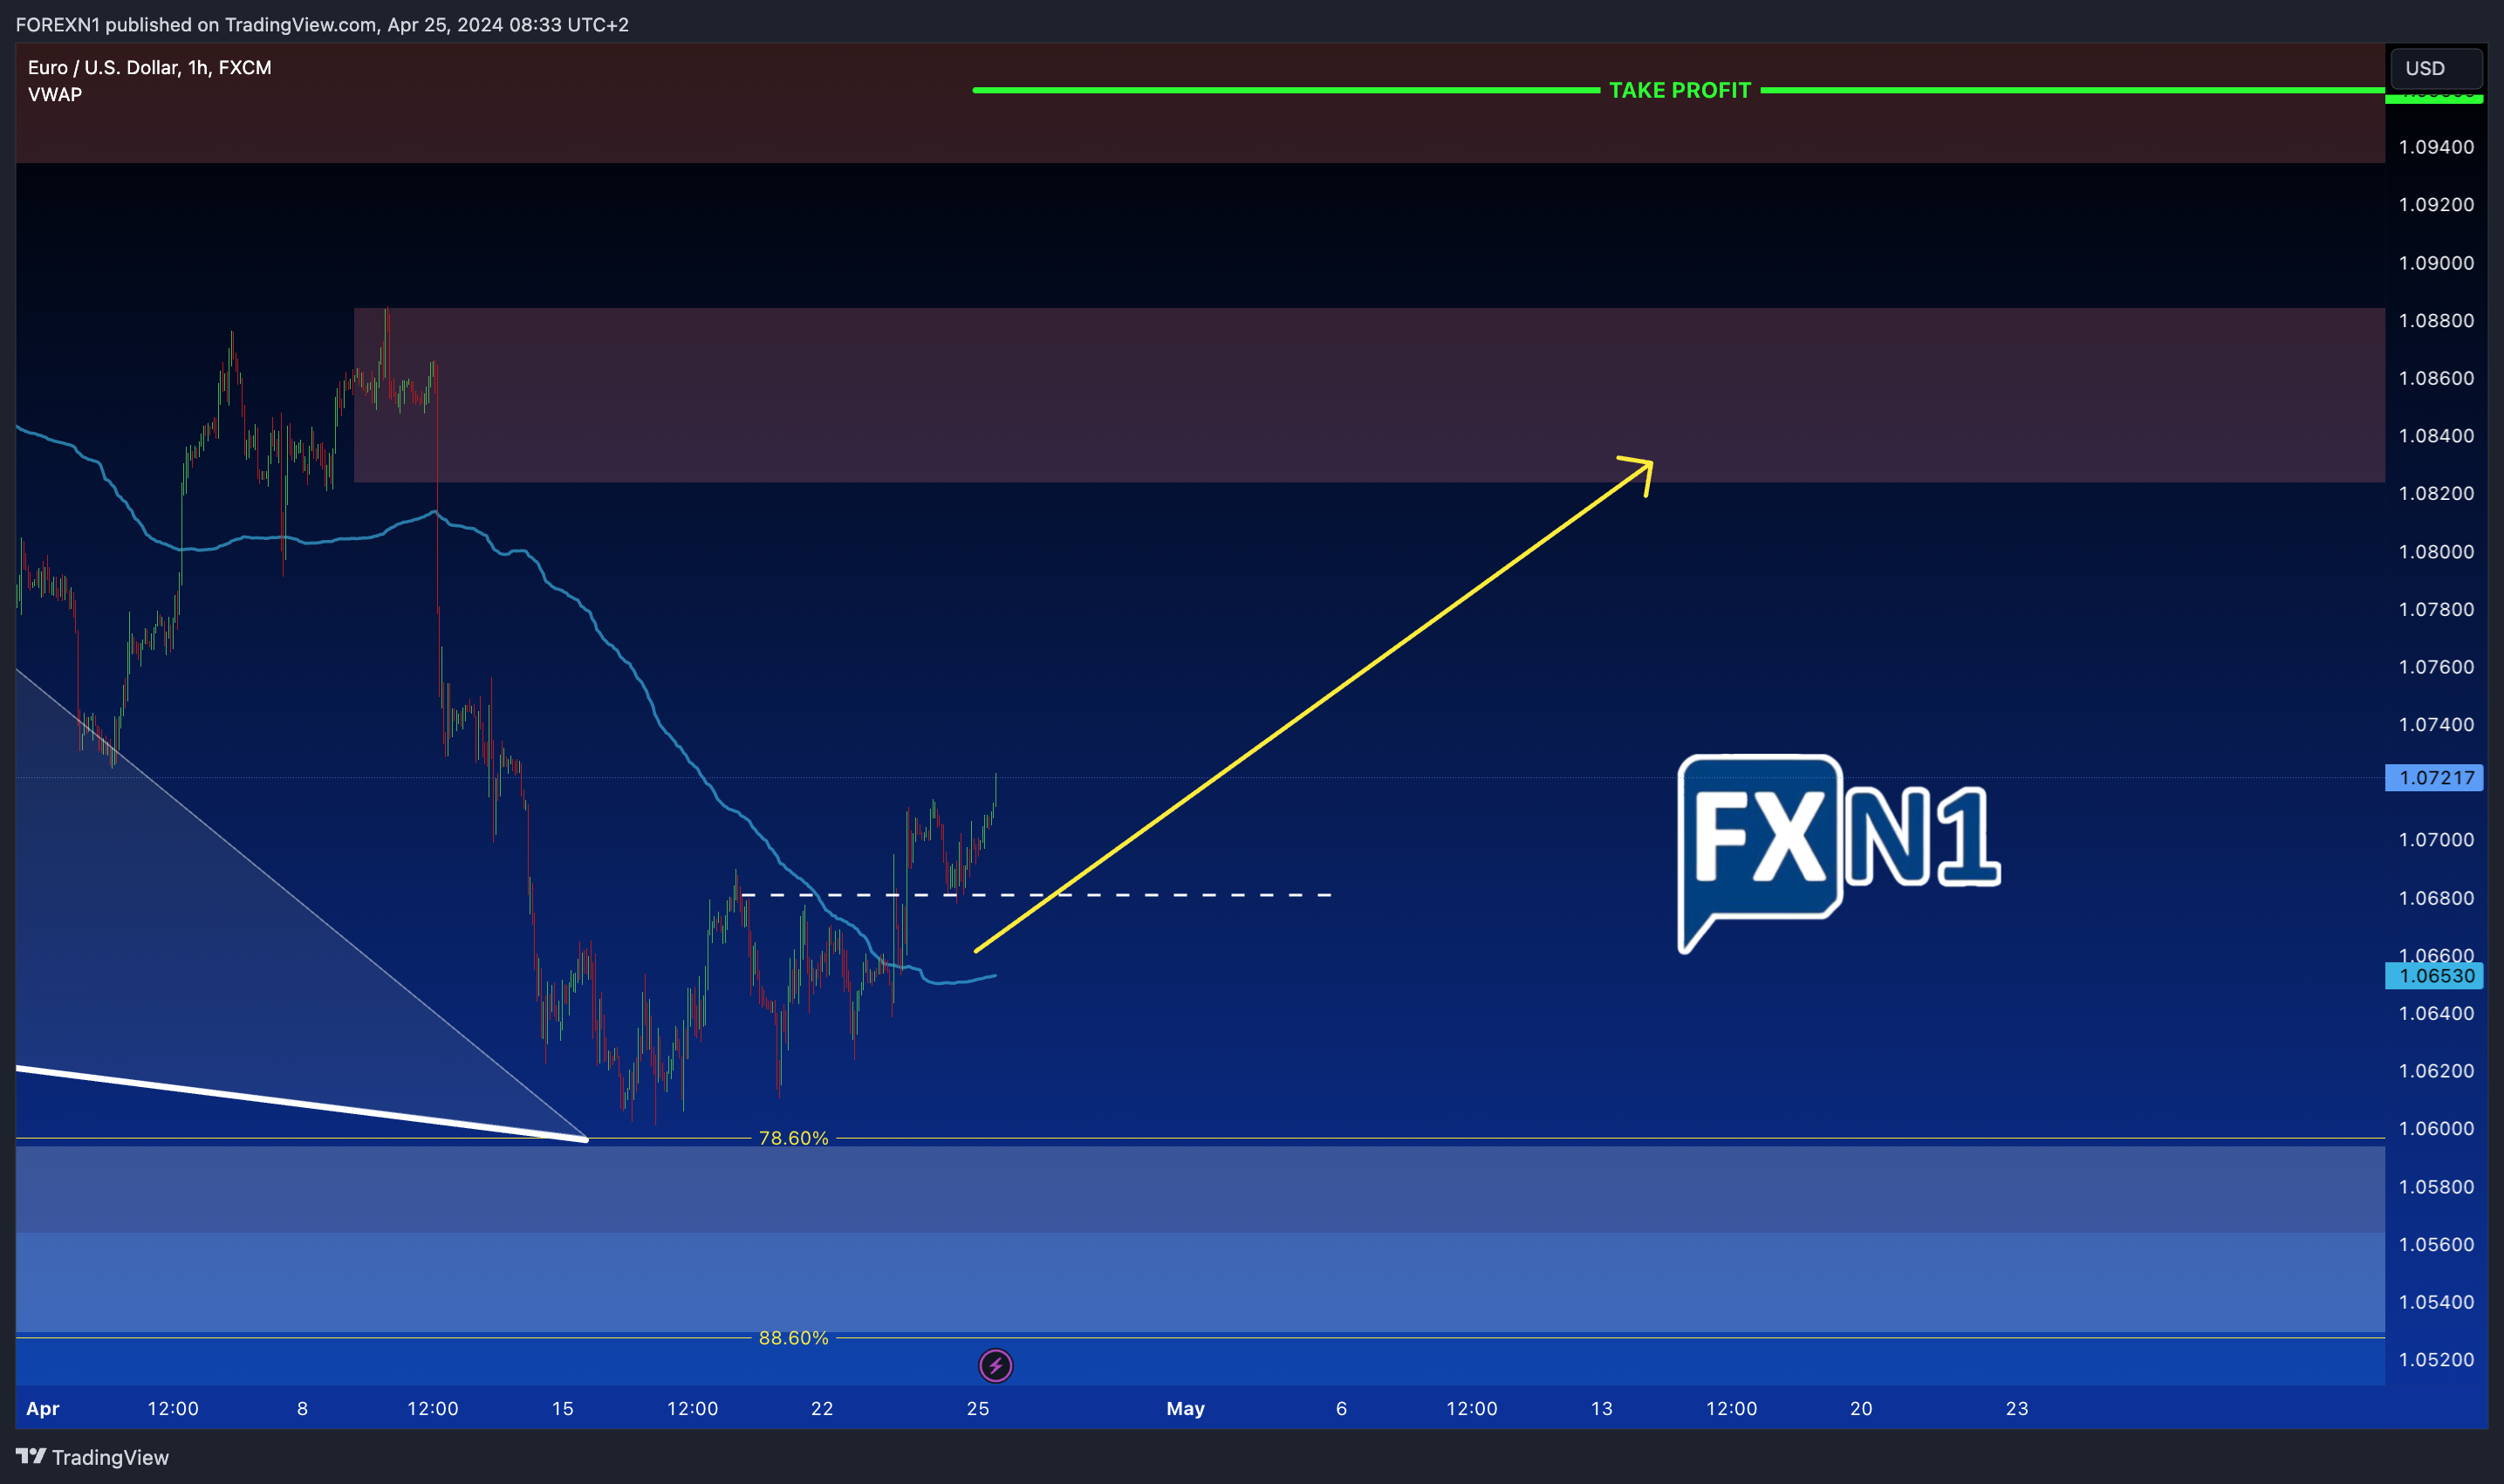Click the 1.06000 price axis label

[2436, 1128]
